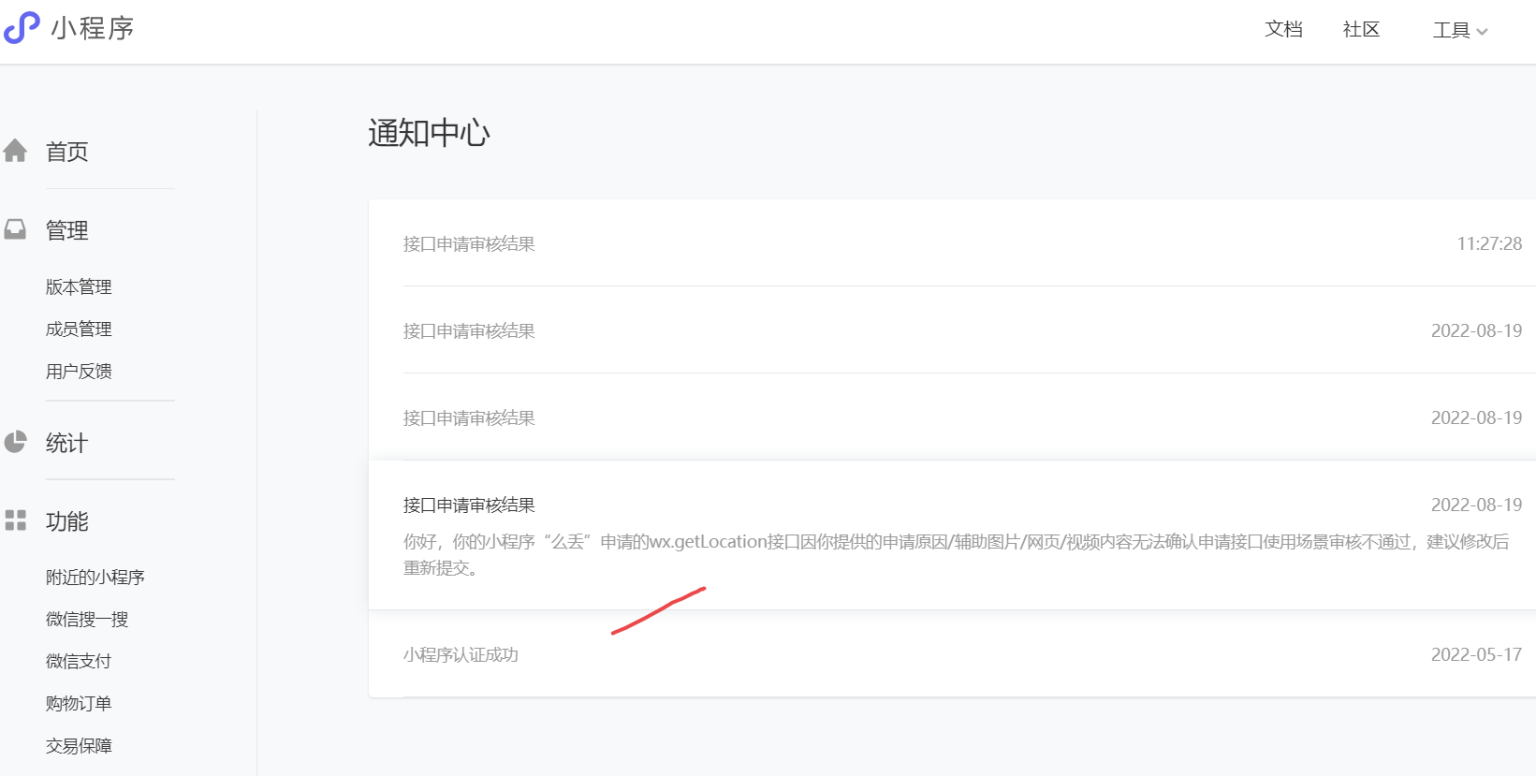Viewport: 1536px width, 776px height.
Task: Open the 管理 management section
Action: point(66,230)
